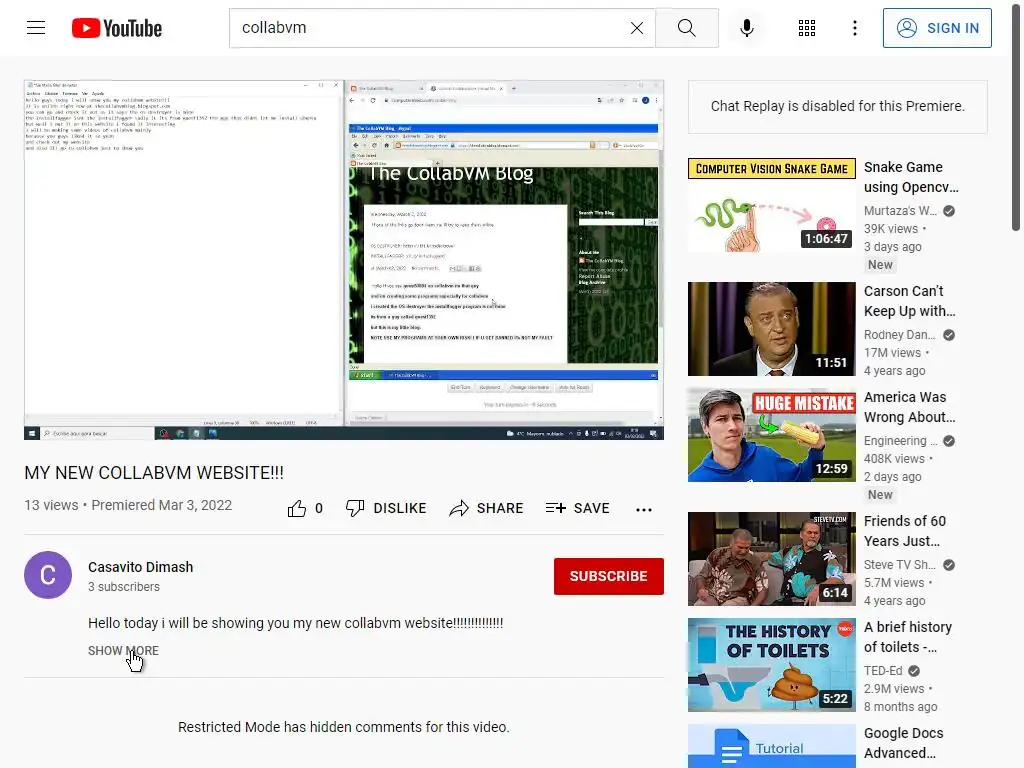The image size is (1024, 768).
Task: Open the Carson Can't Keep Up thumbnail
Action: 771,329
